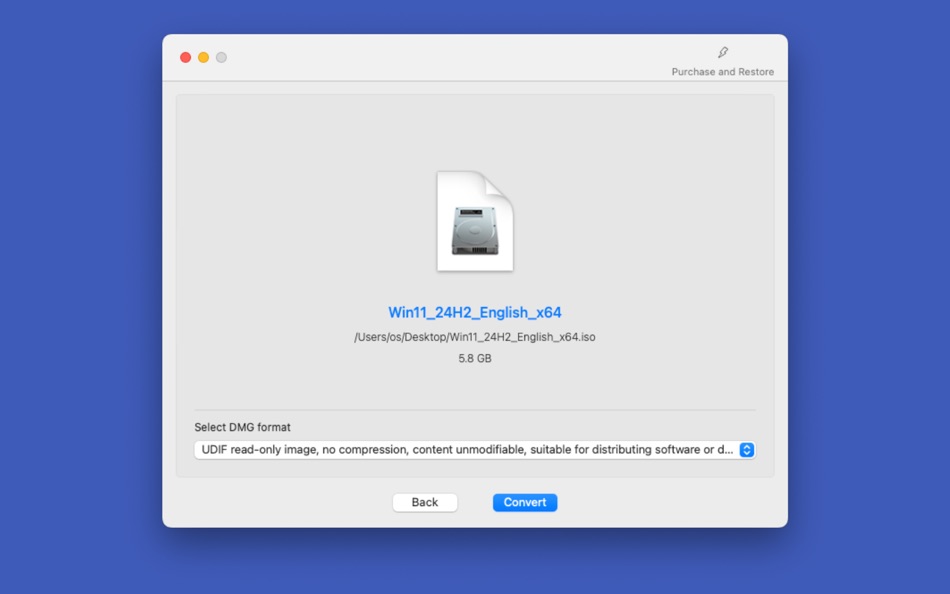
Task: Click the /Users/os/Desktop ISO file path text
Action: pos(475,337)
